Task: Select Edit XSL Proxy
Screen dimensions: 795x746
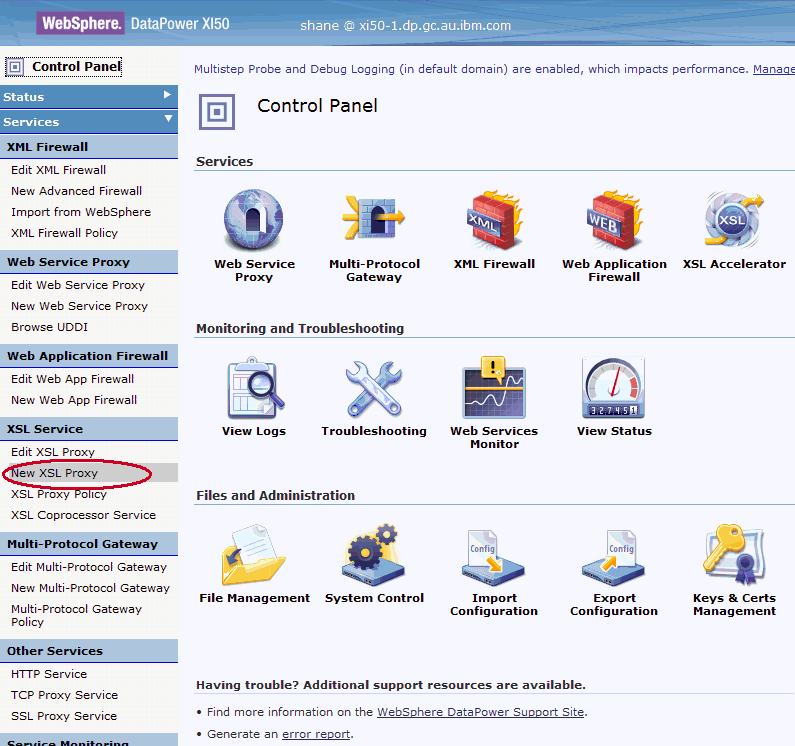Action: click(53, 452)
